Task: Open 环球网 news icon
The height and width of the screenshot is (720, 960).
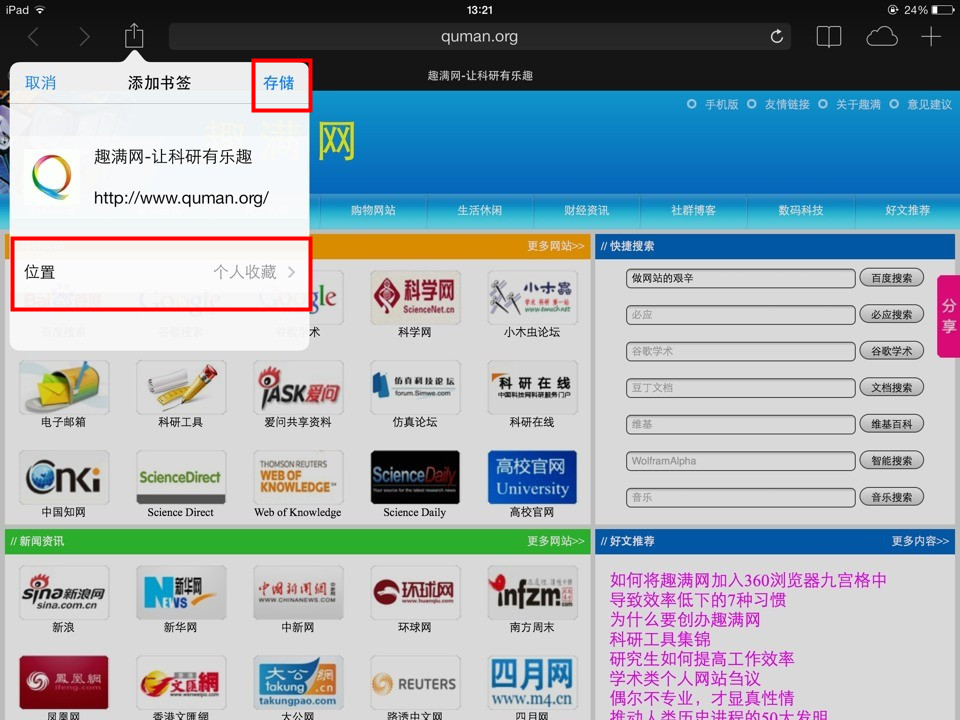Action: 415,592
